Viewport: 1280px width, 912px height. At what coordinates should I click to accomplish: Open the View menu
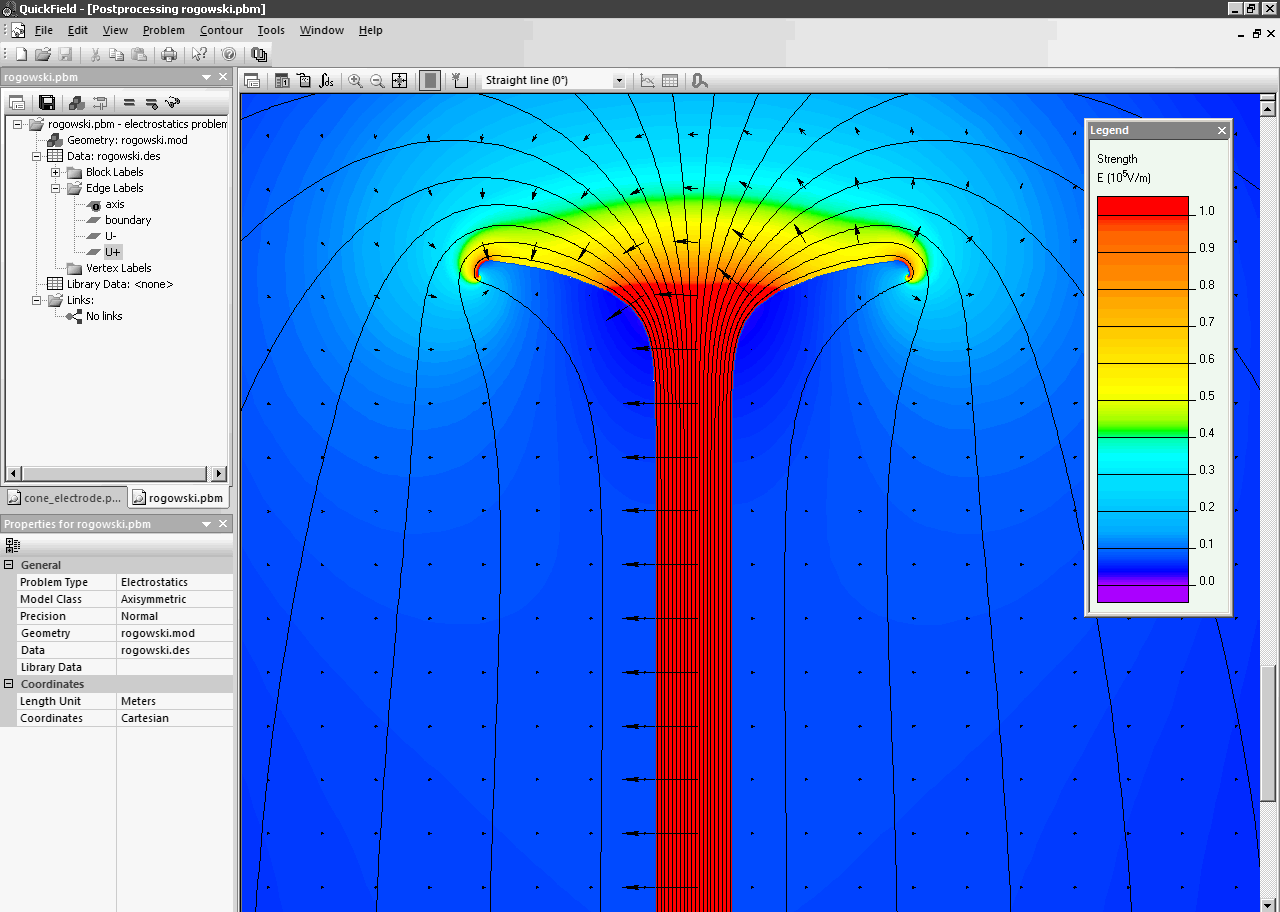115,30
